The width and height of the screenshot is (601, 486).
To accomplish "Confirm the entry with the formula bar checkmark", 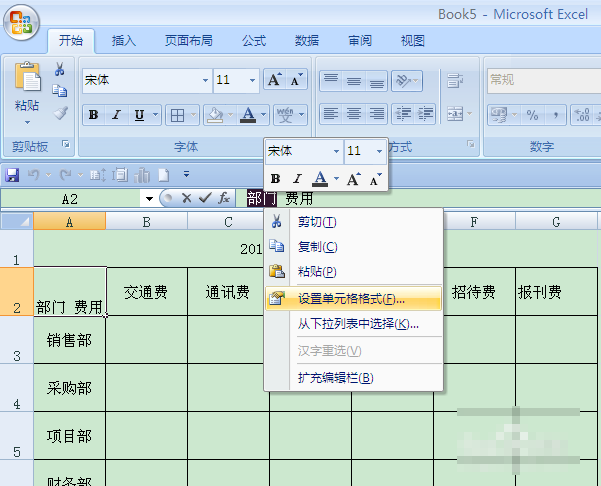I will pyautogui.click(x=205, y=198).
